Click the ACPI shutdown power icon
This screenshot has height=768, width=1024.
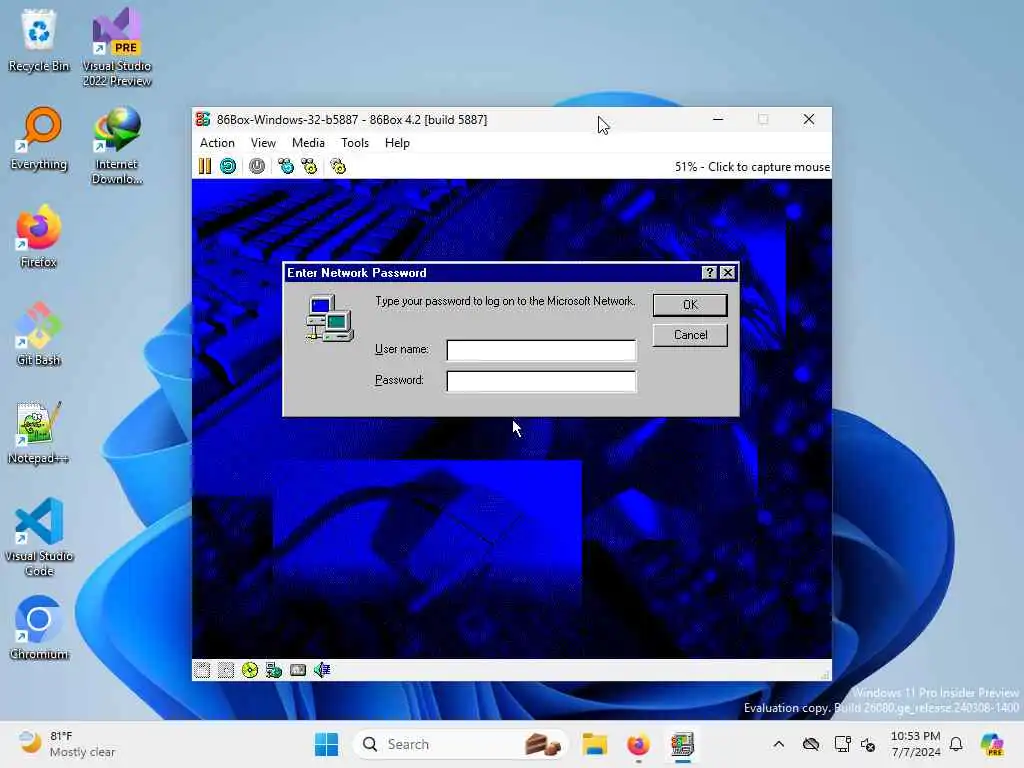click(x=257, y=167)
